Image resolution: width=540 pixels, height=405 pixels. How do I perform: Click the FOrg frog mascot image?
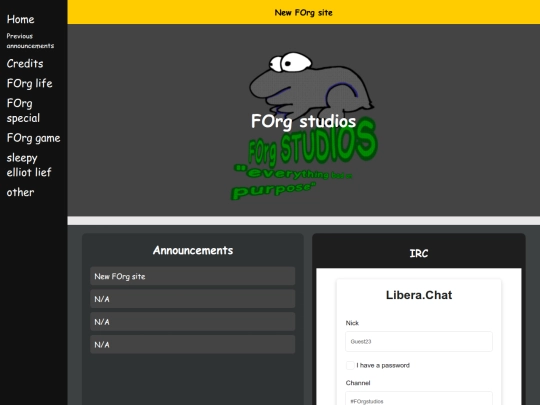tap(311, 86)
